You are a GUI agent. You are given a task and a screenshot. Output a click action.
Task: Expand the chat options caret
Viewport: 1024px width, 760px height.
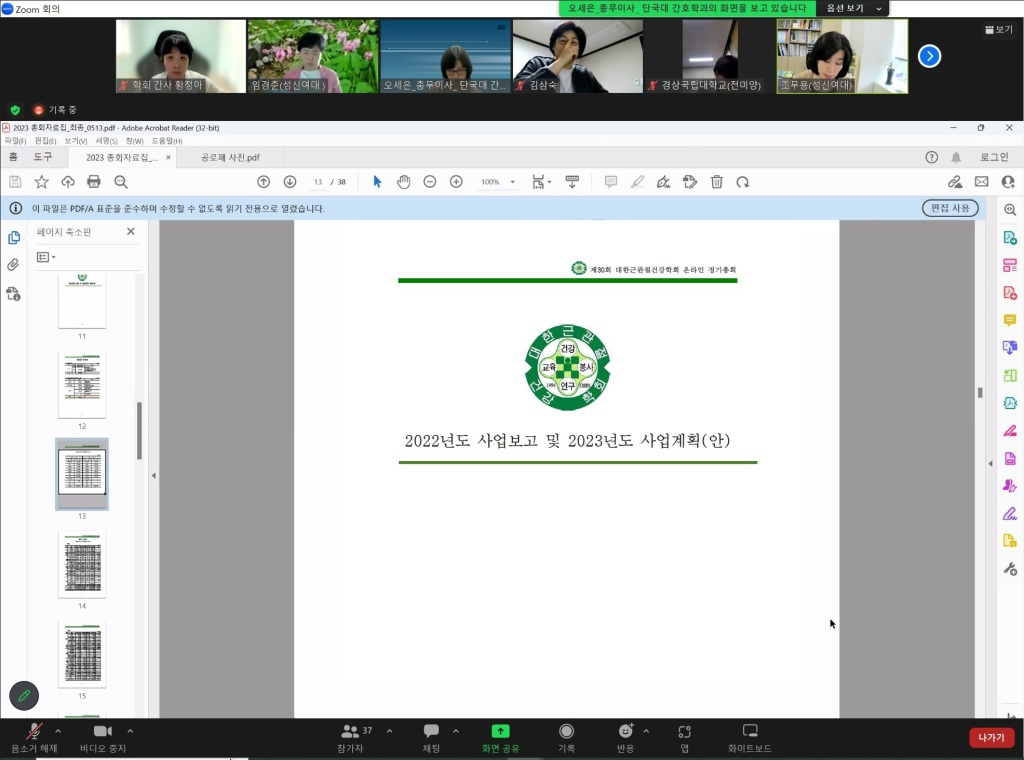pyautogui.click(x=456, y=731)
